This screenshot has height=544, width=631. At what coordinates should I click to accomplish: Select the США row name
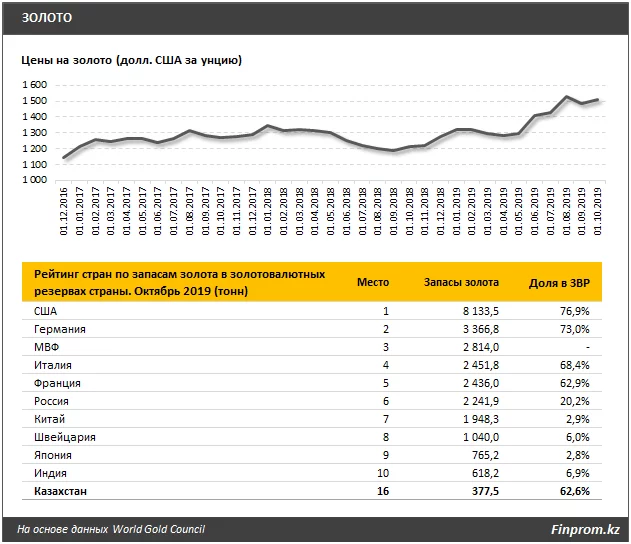click(47, 311)
